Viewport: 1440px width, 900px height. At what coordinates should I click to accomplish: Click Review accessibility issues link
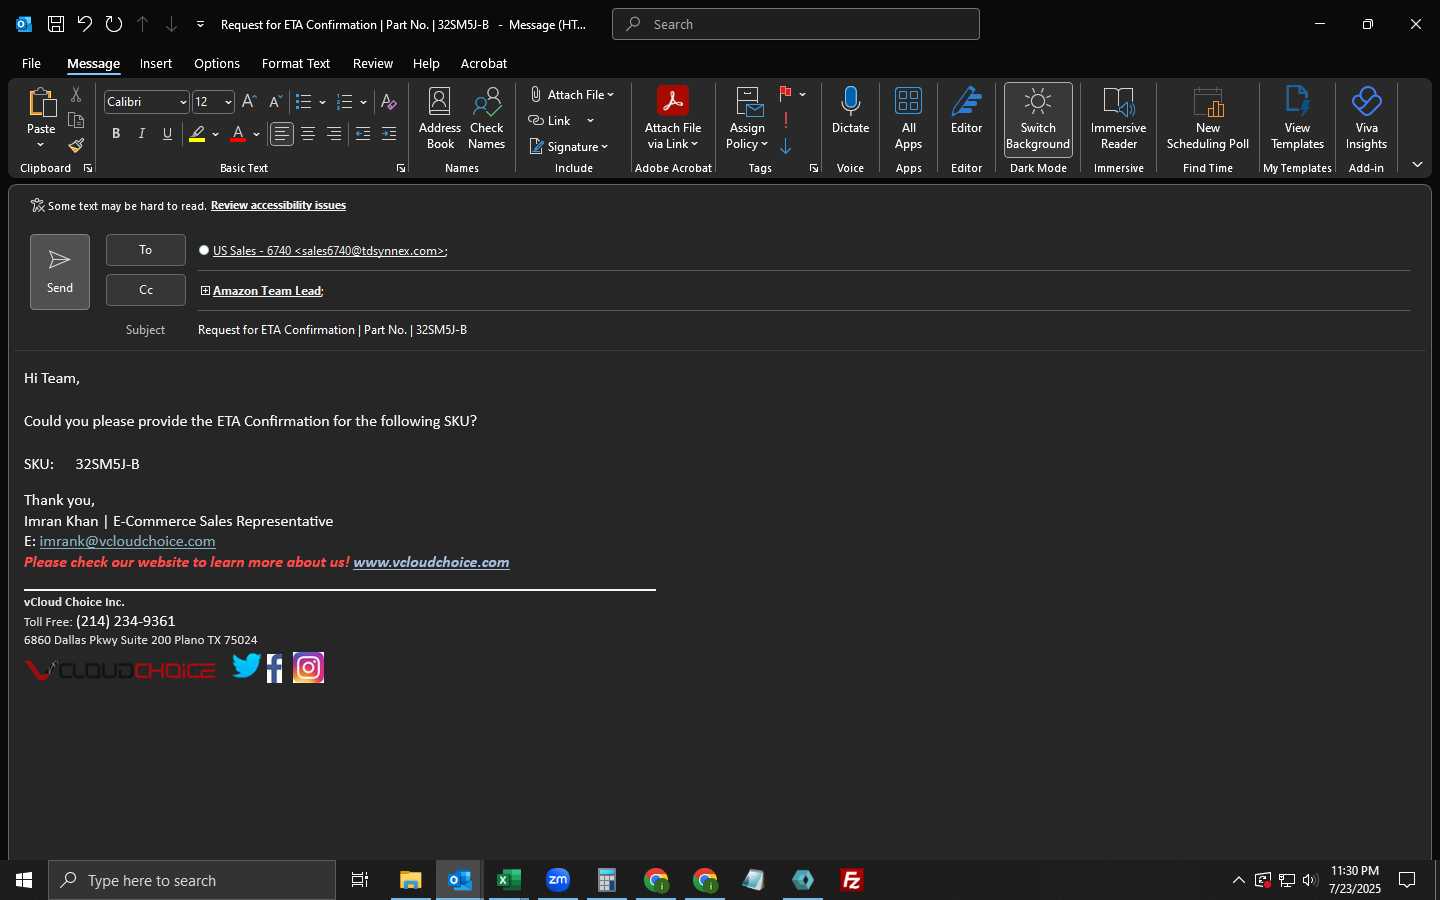(278, 206)
